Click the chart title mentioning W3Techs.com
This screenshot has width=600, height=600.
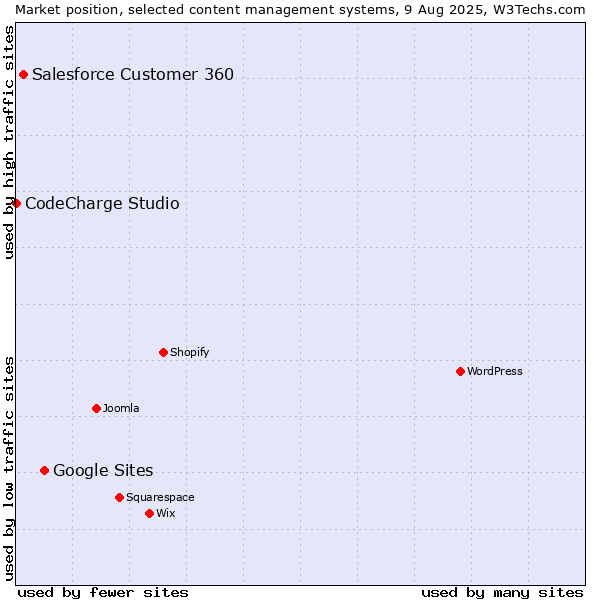click(300, 10)
